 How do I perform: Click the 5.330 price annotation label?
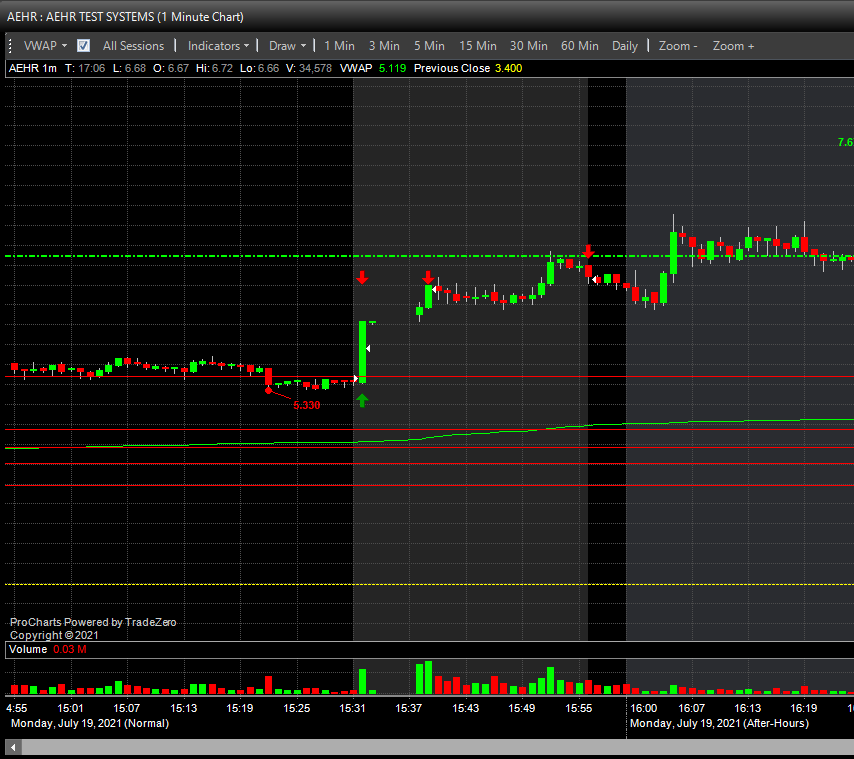(307, 405)
